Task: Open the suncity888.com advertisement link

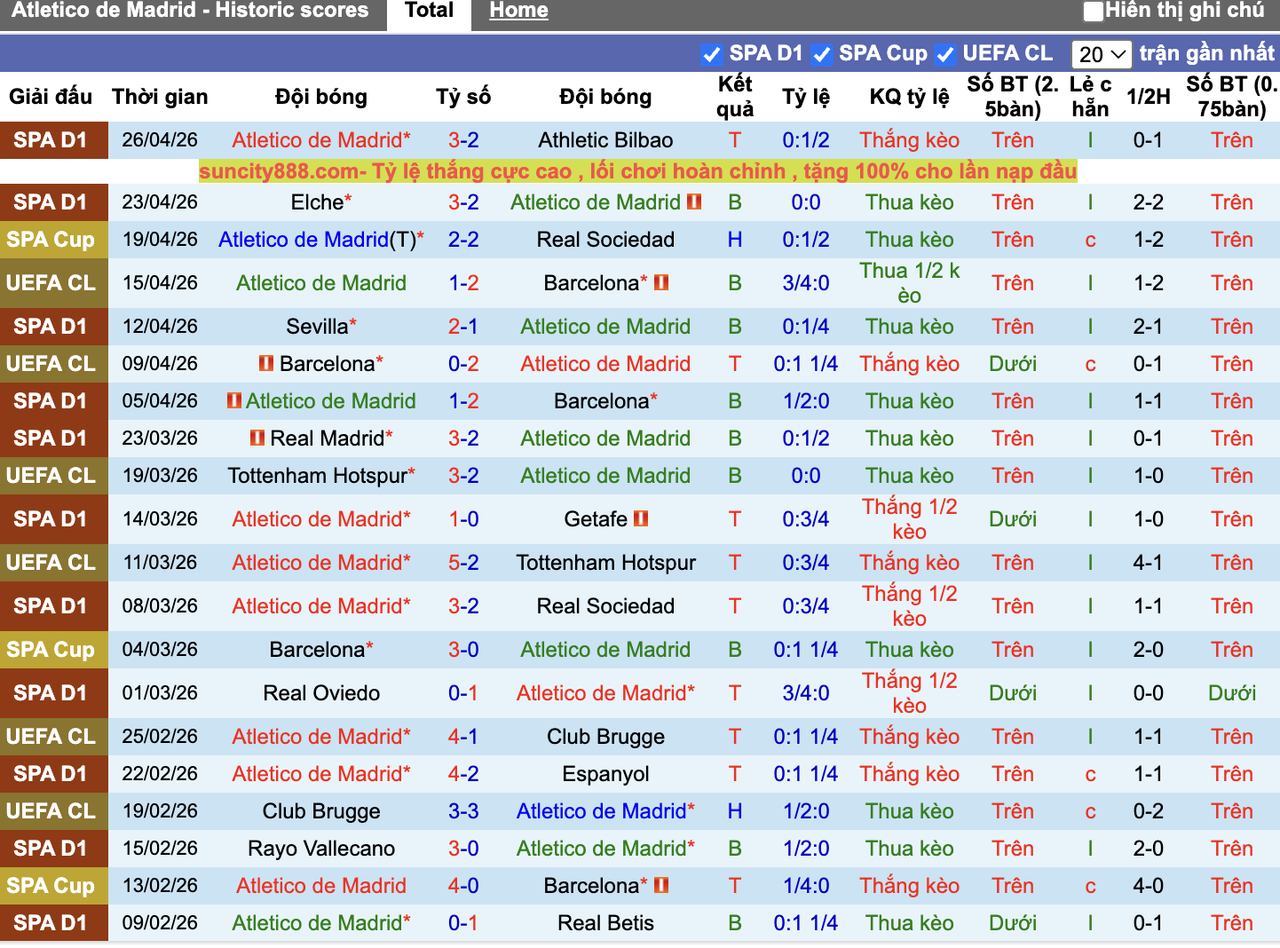Action: tap(638, 171)
